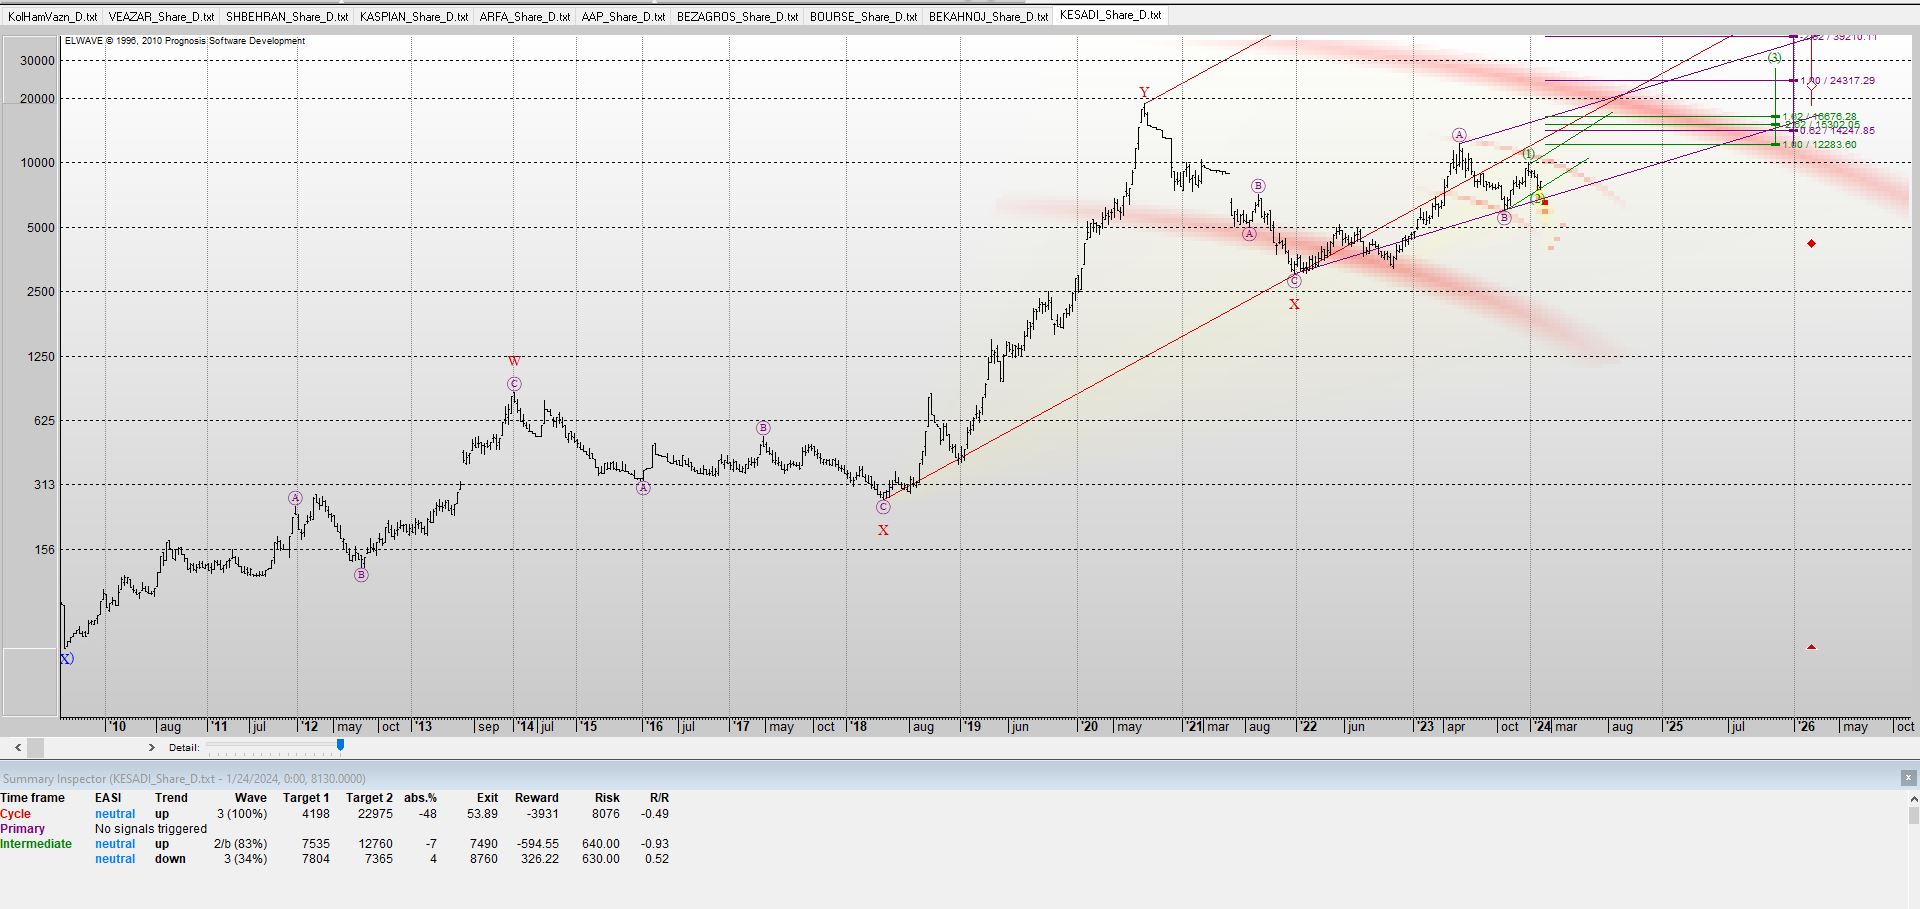The image size is (1920, 909).
Task: Select the blue (X) wave label
Action: [67, 659]
